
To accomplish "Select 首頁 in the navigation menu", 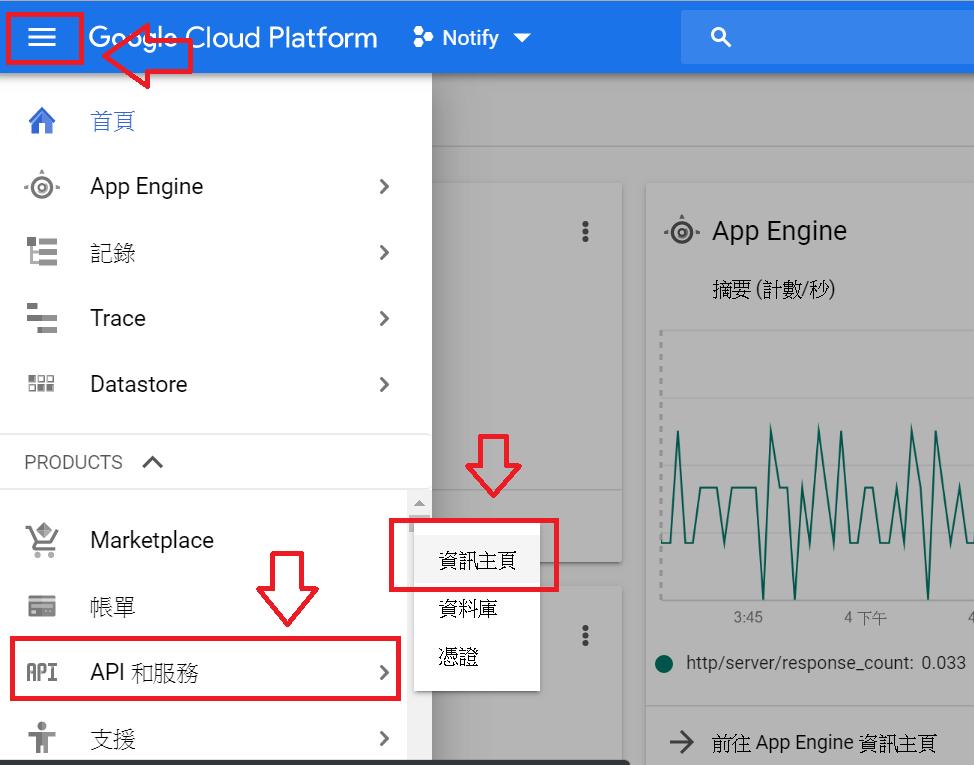I will point(113,121).
